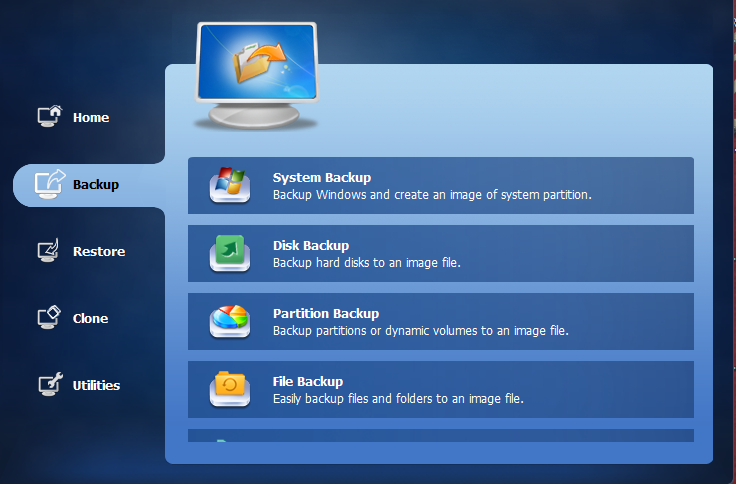The width and height of the screenshot is (736, 484).
Task: Click 'Backup Windows and create an image' text
Action: (432, 194)
